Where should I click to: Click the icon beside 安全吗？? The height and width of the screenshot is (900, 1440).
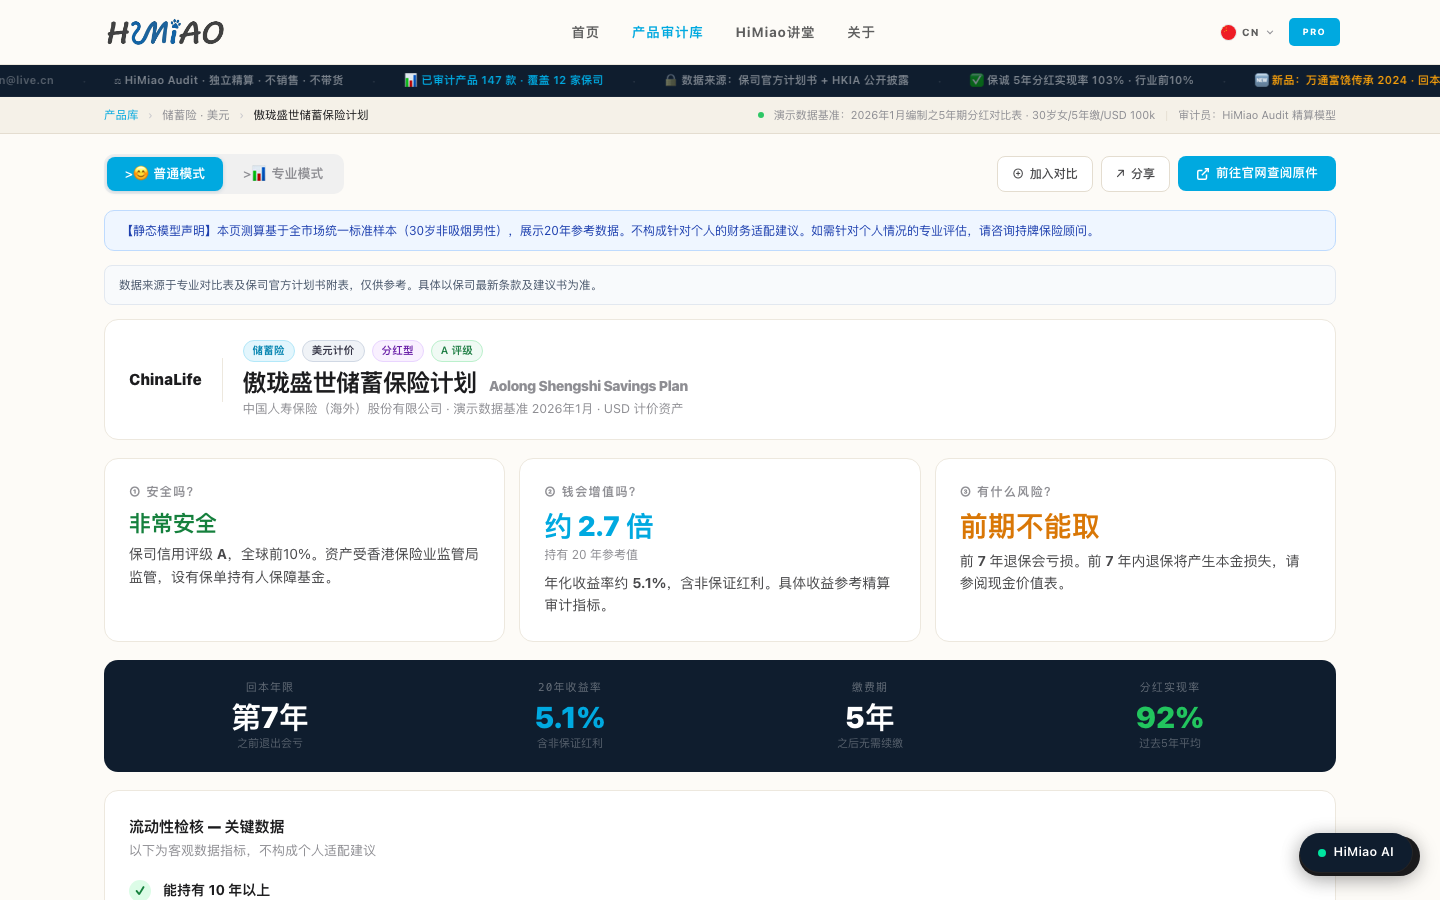pos(135,492)
